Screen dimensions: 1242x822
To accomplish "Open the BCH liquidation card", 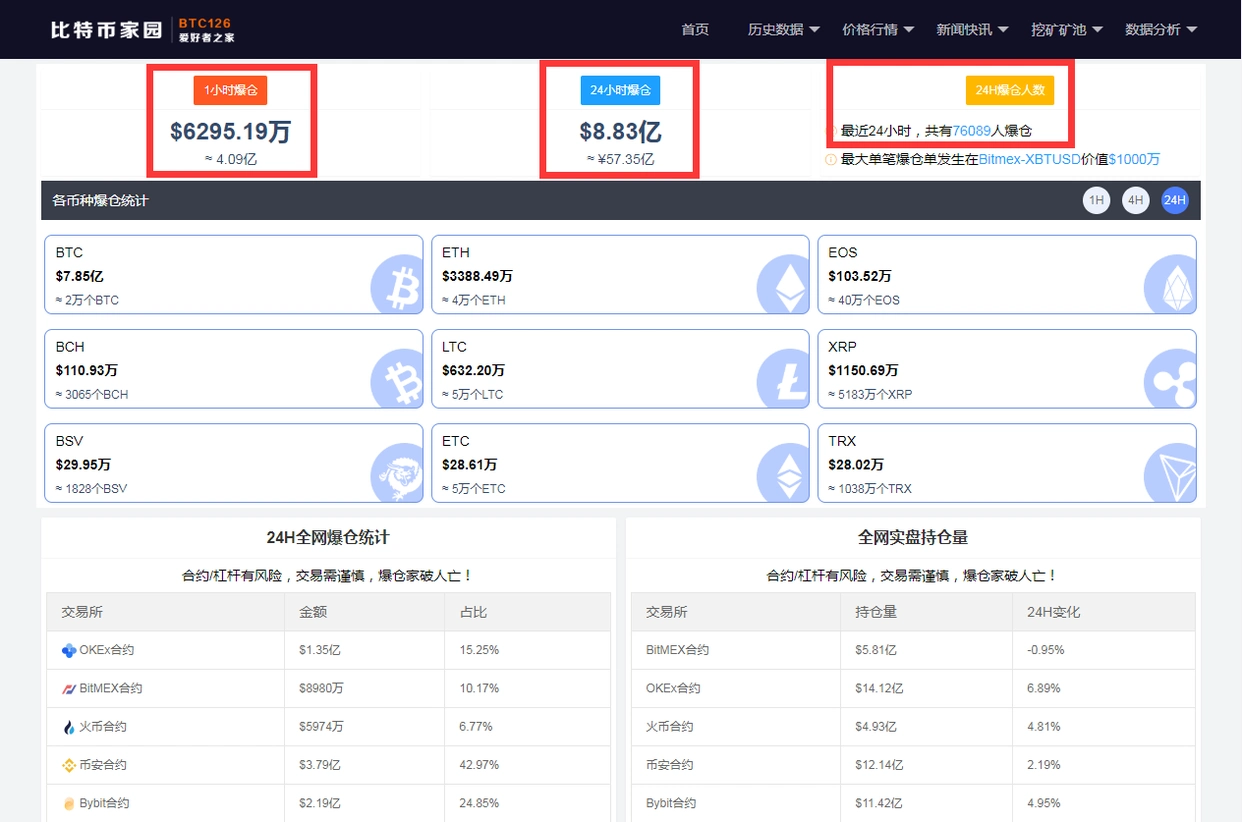I will pyautogui.click(x=234, y=369).
